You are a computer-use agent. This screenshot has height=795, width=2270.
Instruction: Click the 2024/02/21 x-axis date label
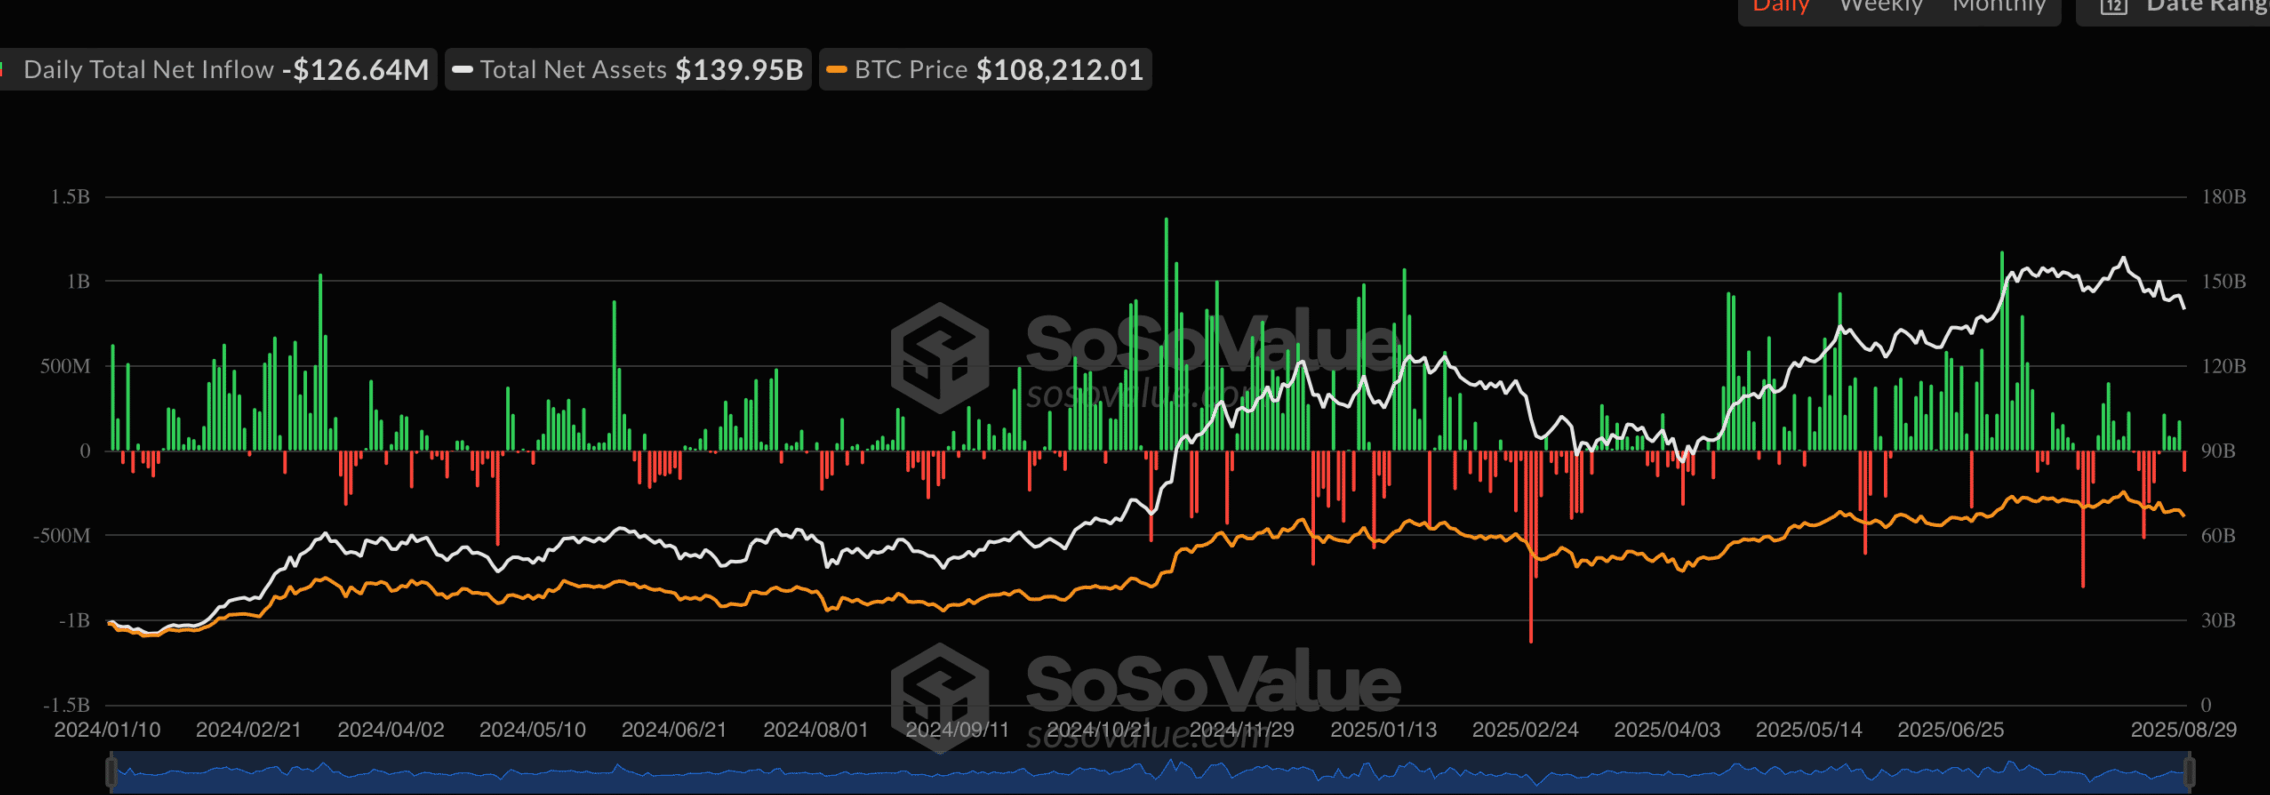click(x=248, y=730)
